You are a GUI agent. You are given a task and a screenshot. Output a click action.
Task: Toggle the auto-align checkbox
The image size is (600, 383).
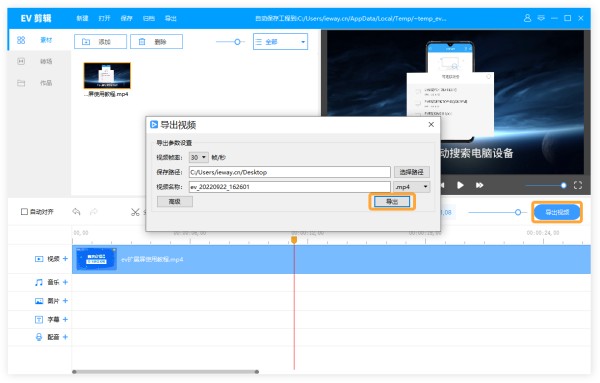(x=24, y=212)
